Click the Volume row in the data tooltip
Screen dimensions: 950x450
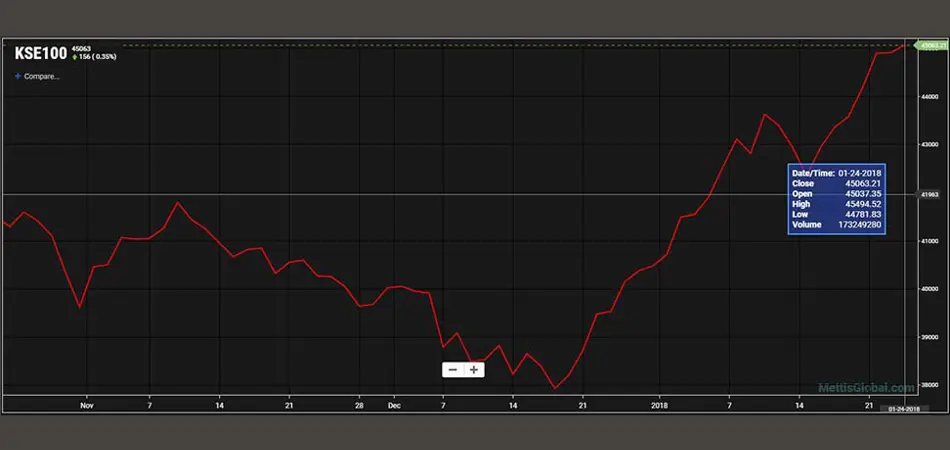point(834,225)
